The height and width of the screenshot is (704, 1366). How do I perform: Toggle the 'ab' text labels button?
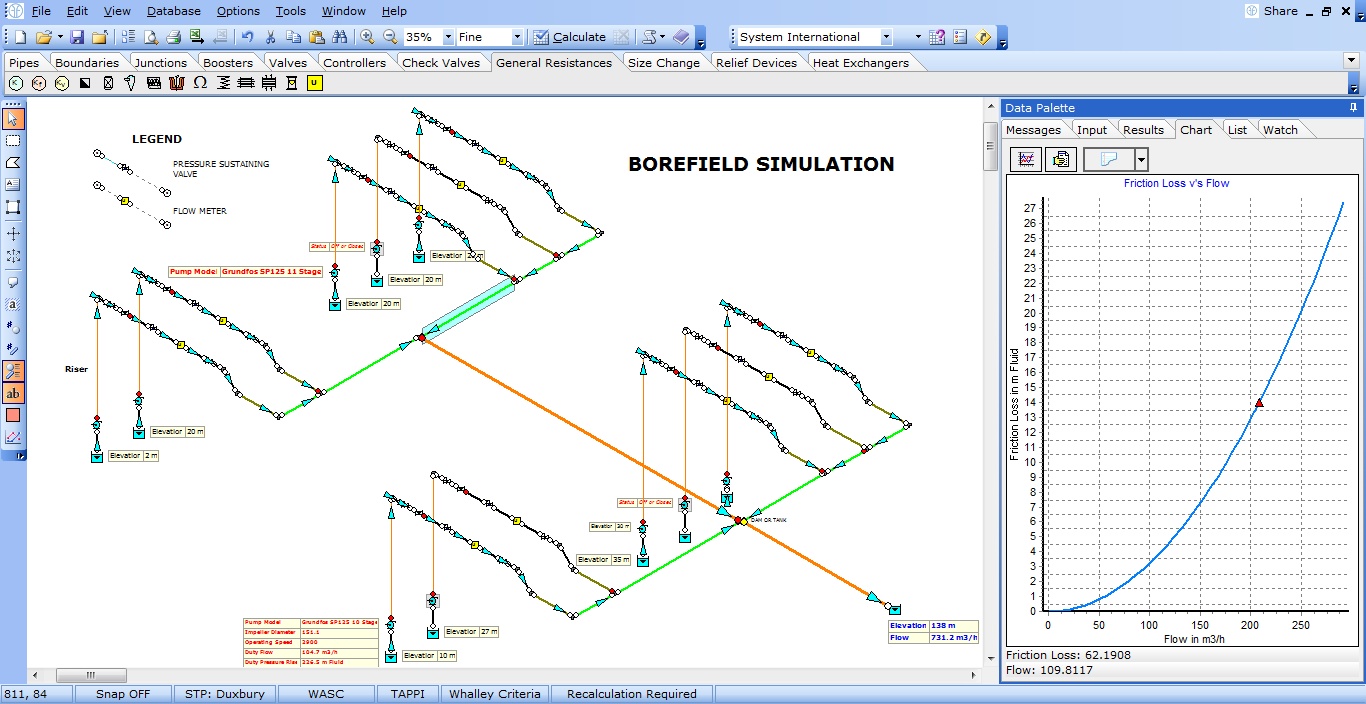(x=13, y=393)
